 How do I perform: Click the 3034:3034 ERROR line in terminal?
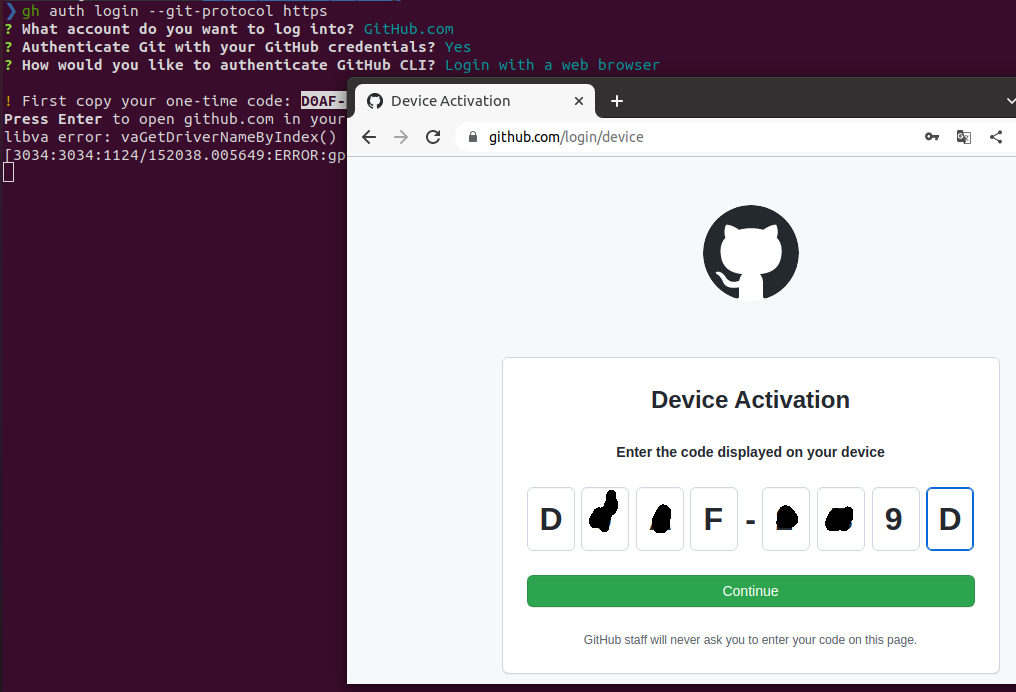coord(175,156)
